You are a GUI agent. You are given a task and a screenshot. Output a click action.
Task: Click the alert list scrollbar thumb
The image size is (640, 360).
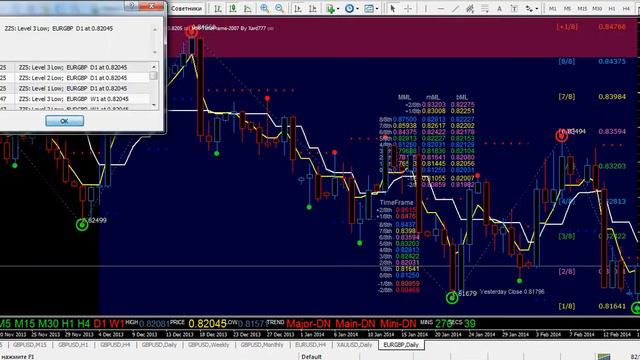coord(153,76)
